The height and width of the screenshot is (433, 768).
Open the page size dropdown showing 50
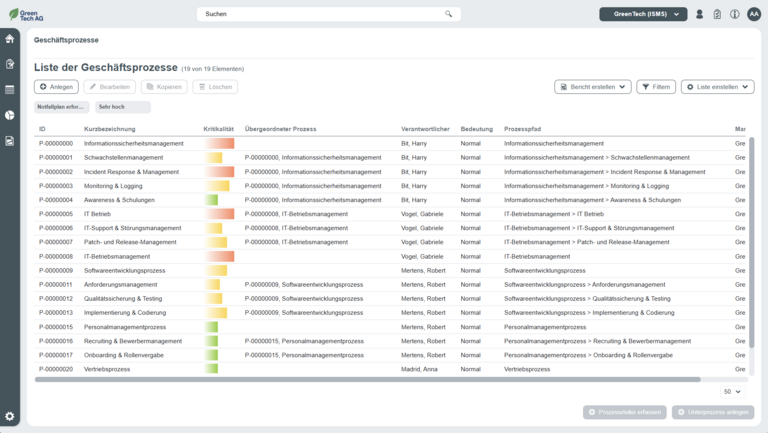point(732,391)
